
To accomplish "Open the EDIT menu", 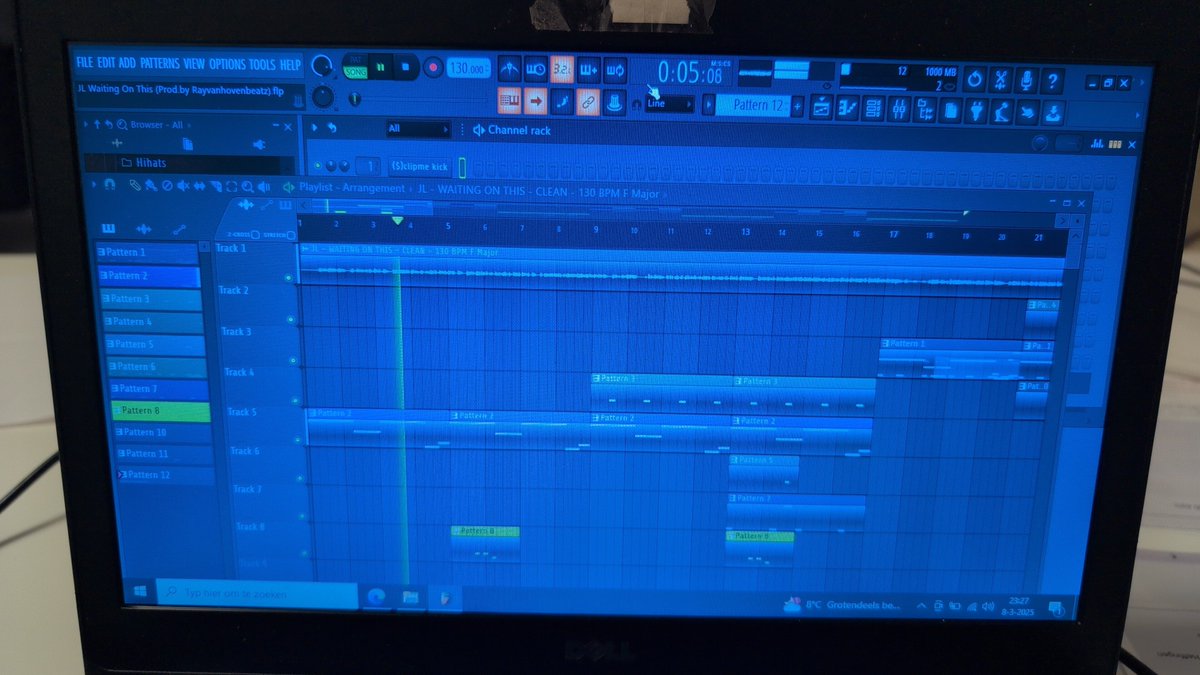I will pos(106,64).
